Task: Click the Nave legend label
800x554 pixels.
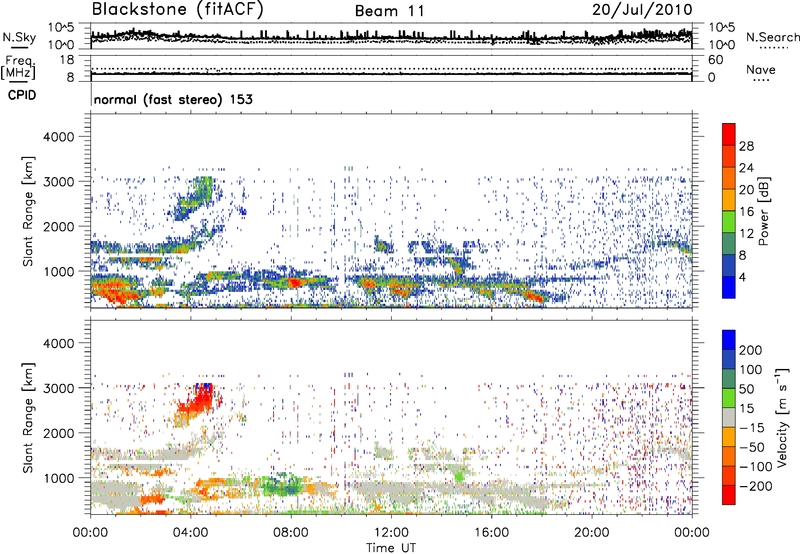Action: [x=761, y=69]
